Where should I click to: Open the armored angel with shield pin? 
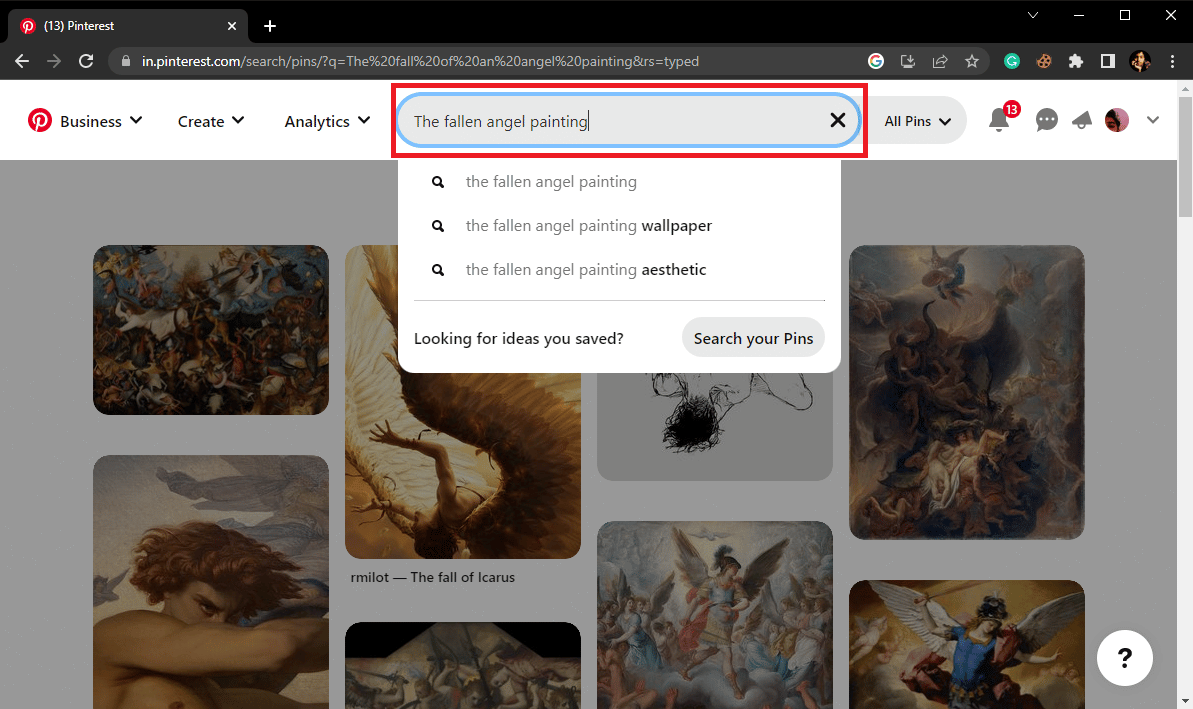click(714, 615)
